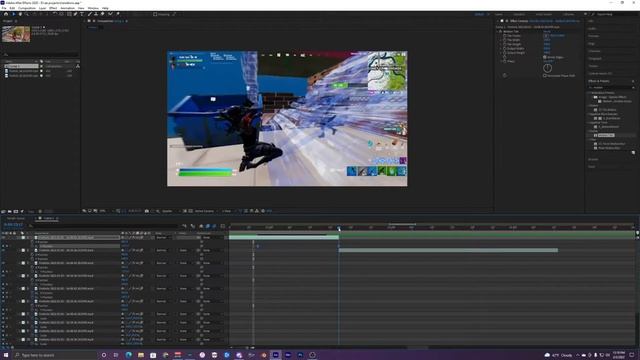Open the Composition menu
This screenshot has height=360, width=640.
tap(27, 8)
